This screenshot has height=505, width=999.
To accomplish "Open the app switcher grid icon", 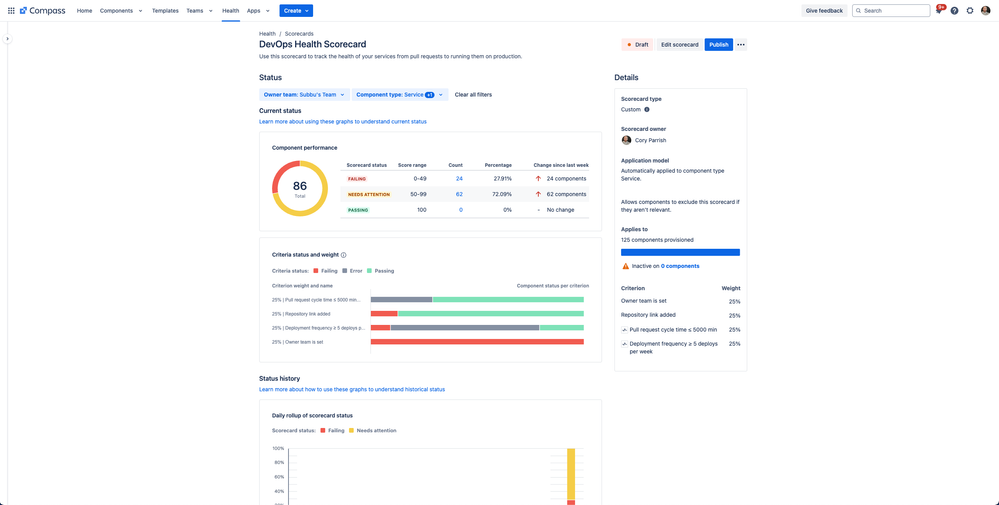I will click(x=11, y=11).
